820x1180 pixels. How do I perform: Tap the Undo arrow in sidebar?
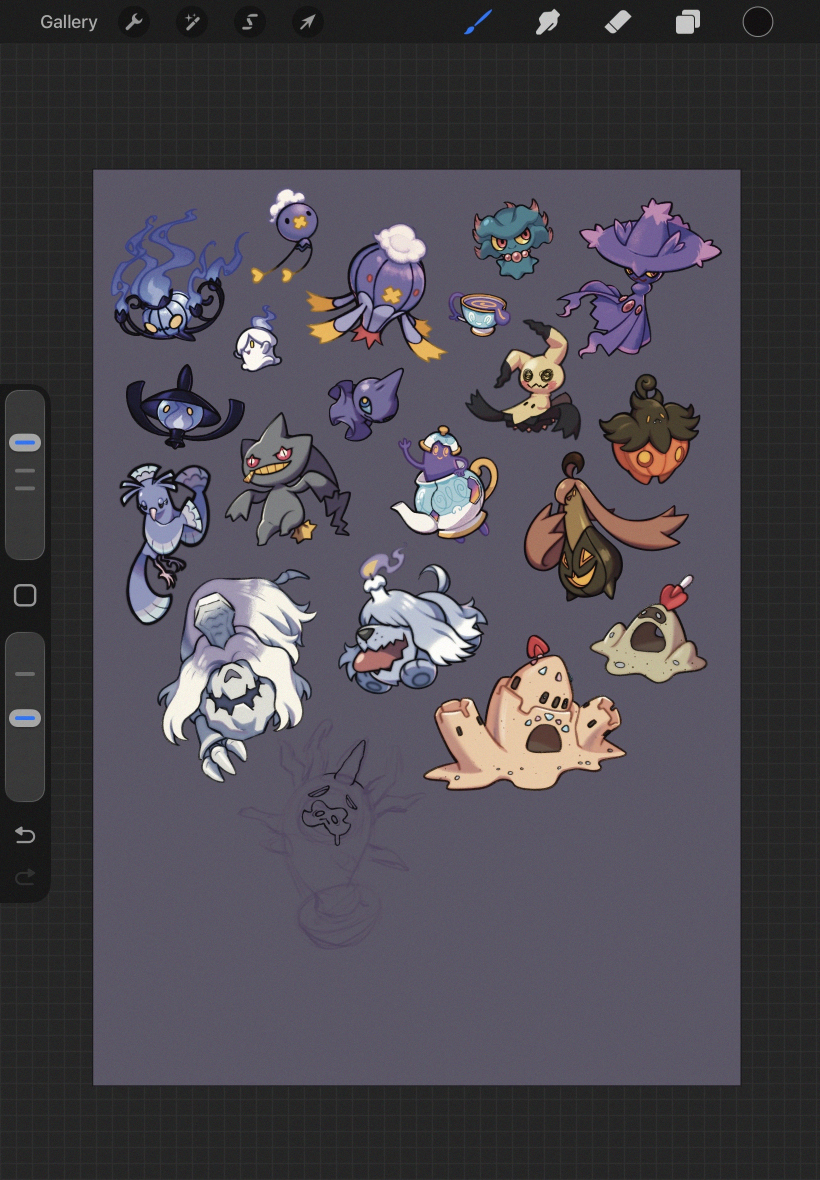click(25, 836)
